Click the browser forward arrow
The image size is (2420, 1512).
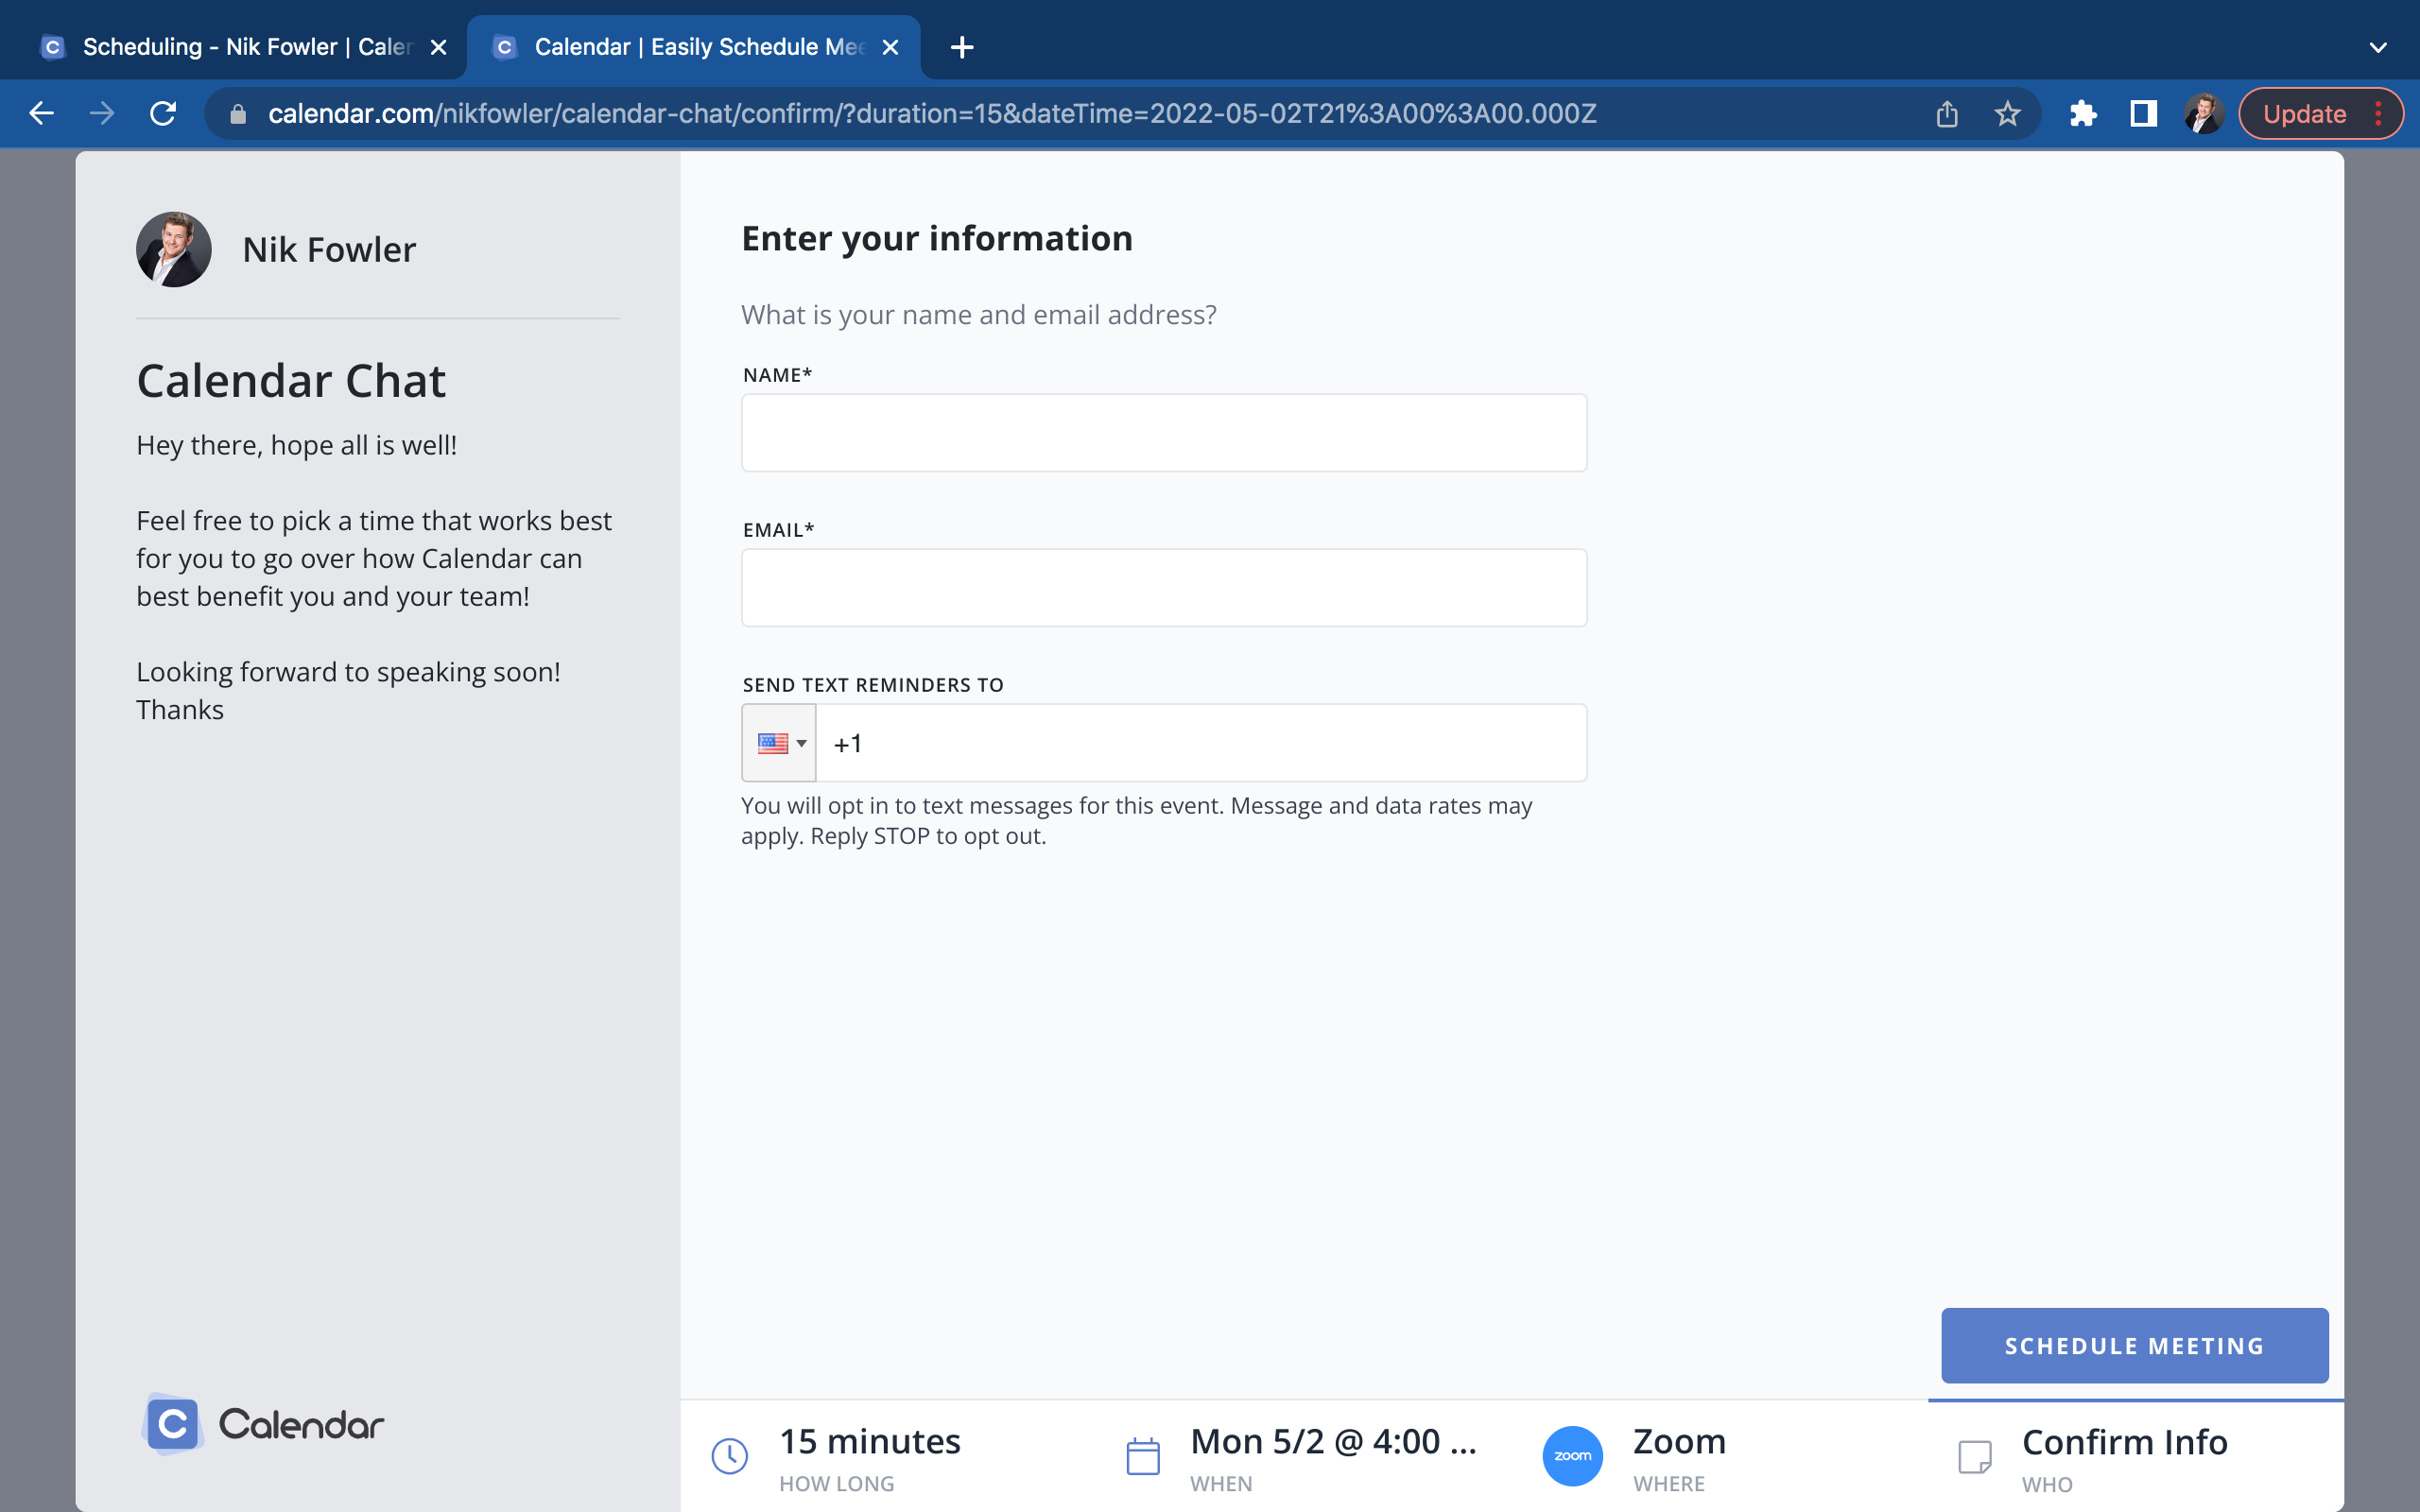102,114
